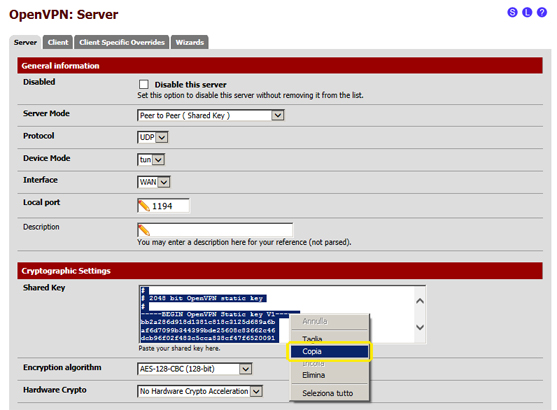Click the '2048 bit OpenVPN static key' line

click(x=206, y=298)
